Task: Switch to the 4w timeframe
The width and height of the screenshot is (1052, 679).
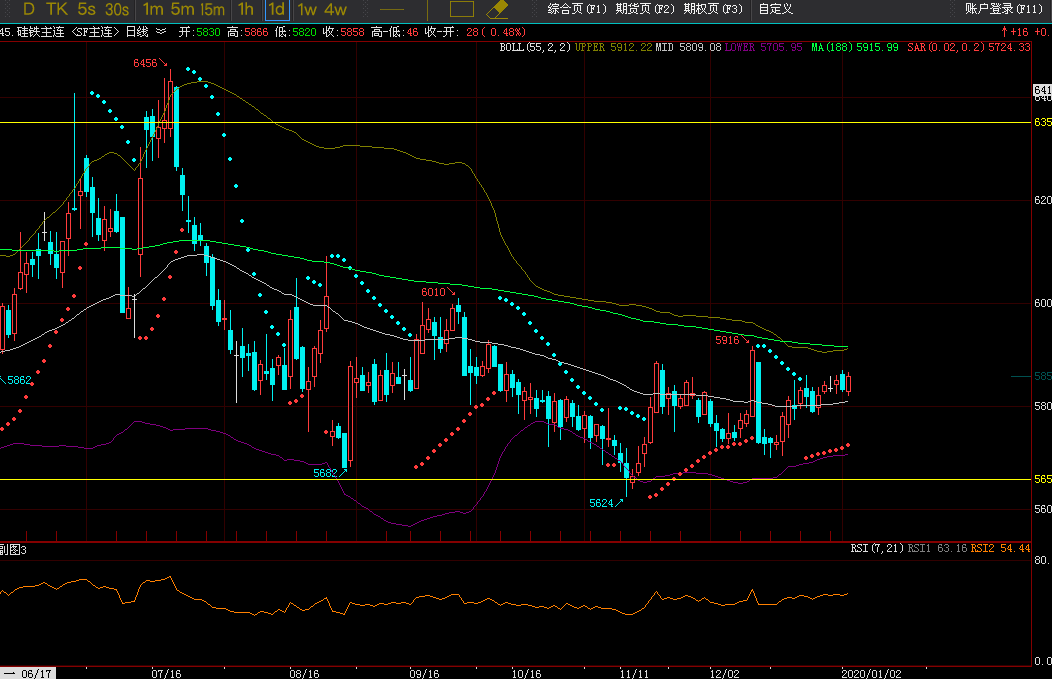Action: pyautogui.click(x=335, y=9)
